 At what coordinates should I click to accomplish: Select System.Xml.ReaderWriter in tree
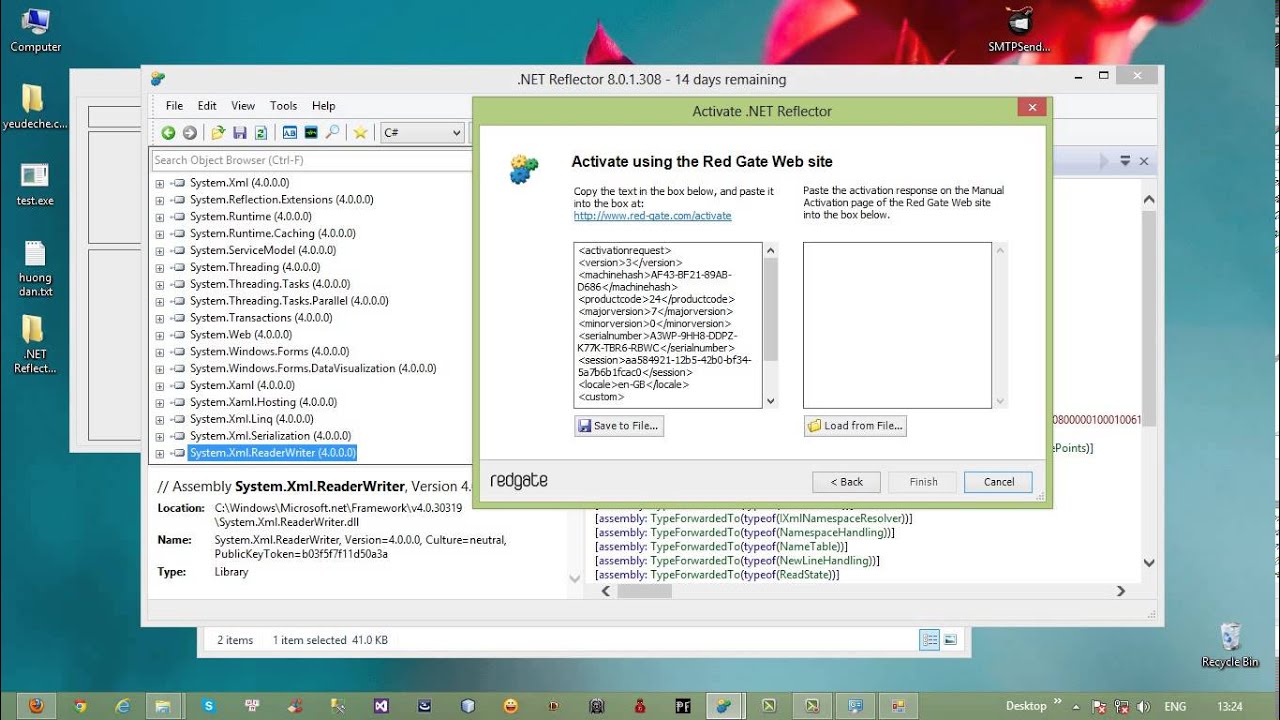[x=273, y=453]
